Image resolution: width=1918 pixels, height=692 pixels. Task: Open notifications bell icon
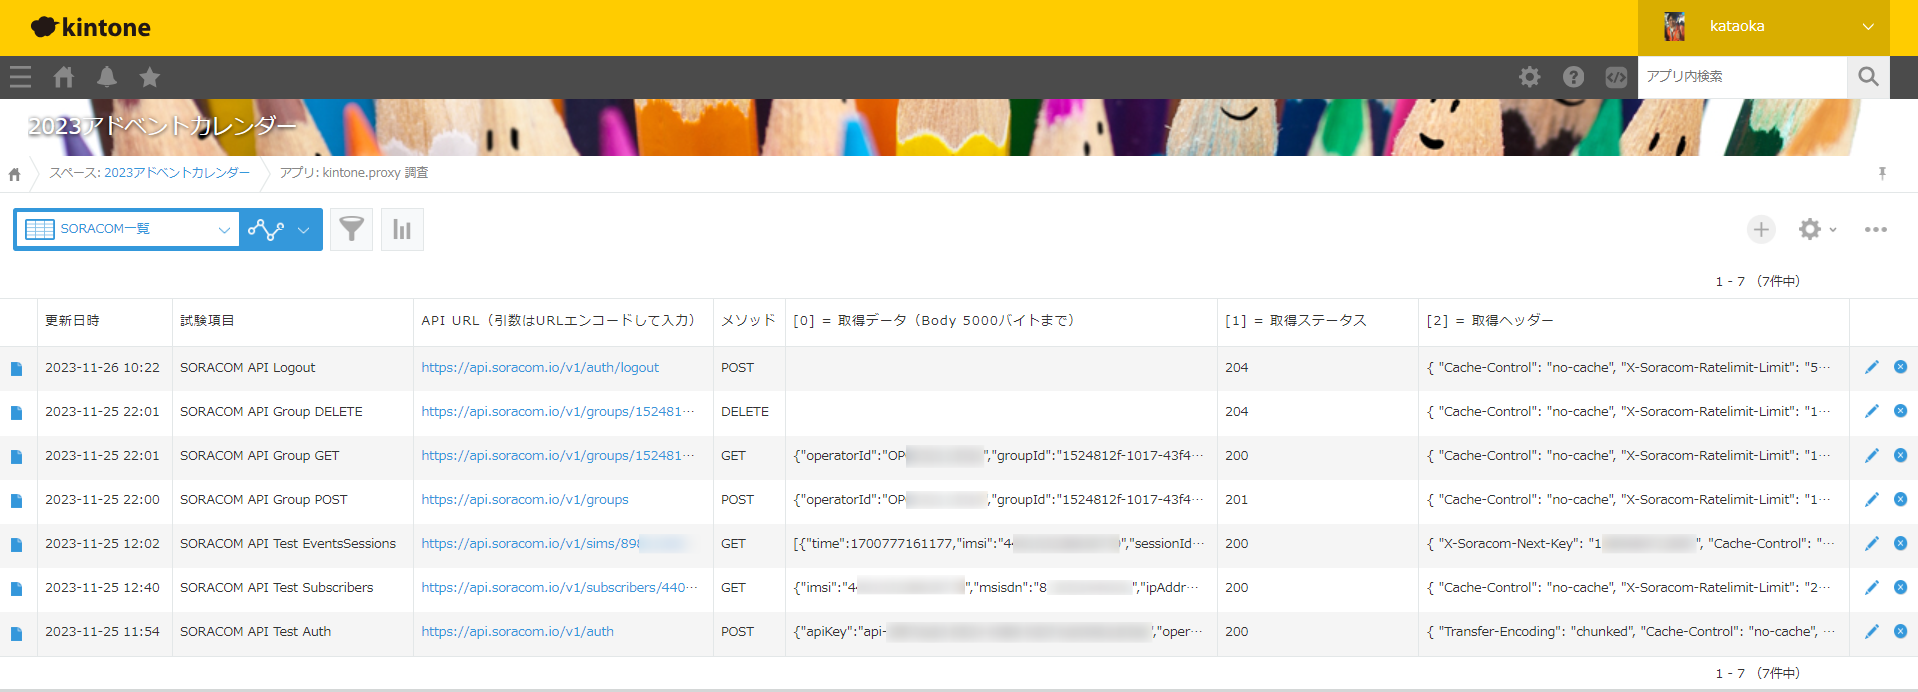(107, 77)
